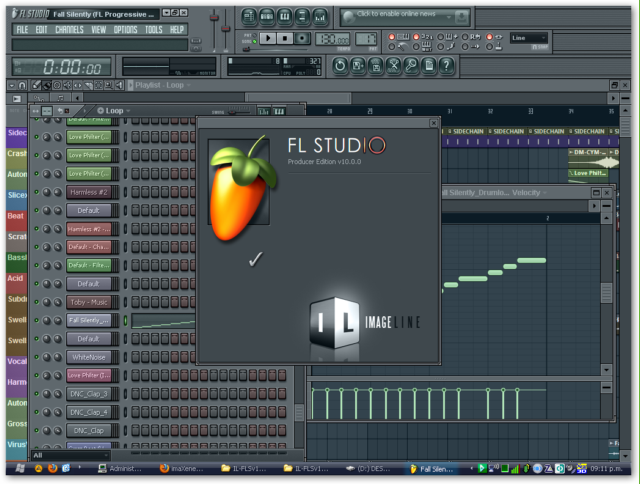Open the FILE menu
Viewport: 640px width, 484px height.
coord(22,29)
